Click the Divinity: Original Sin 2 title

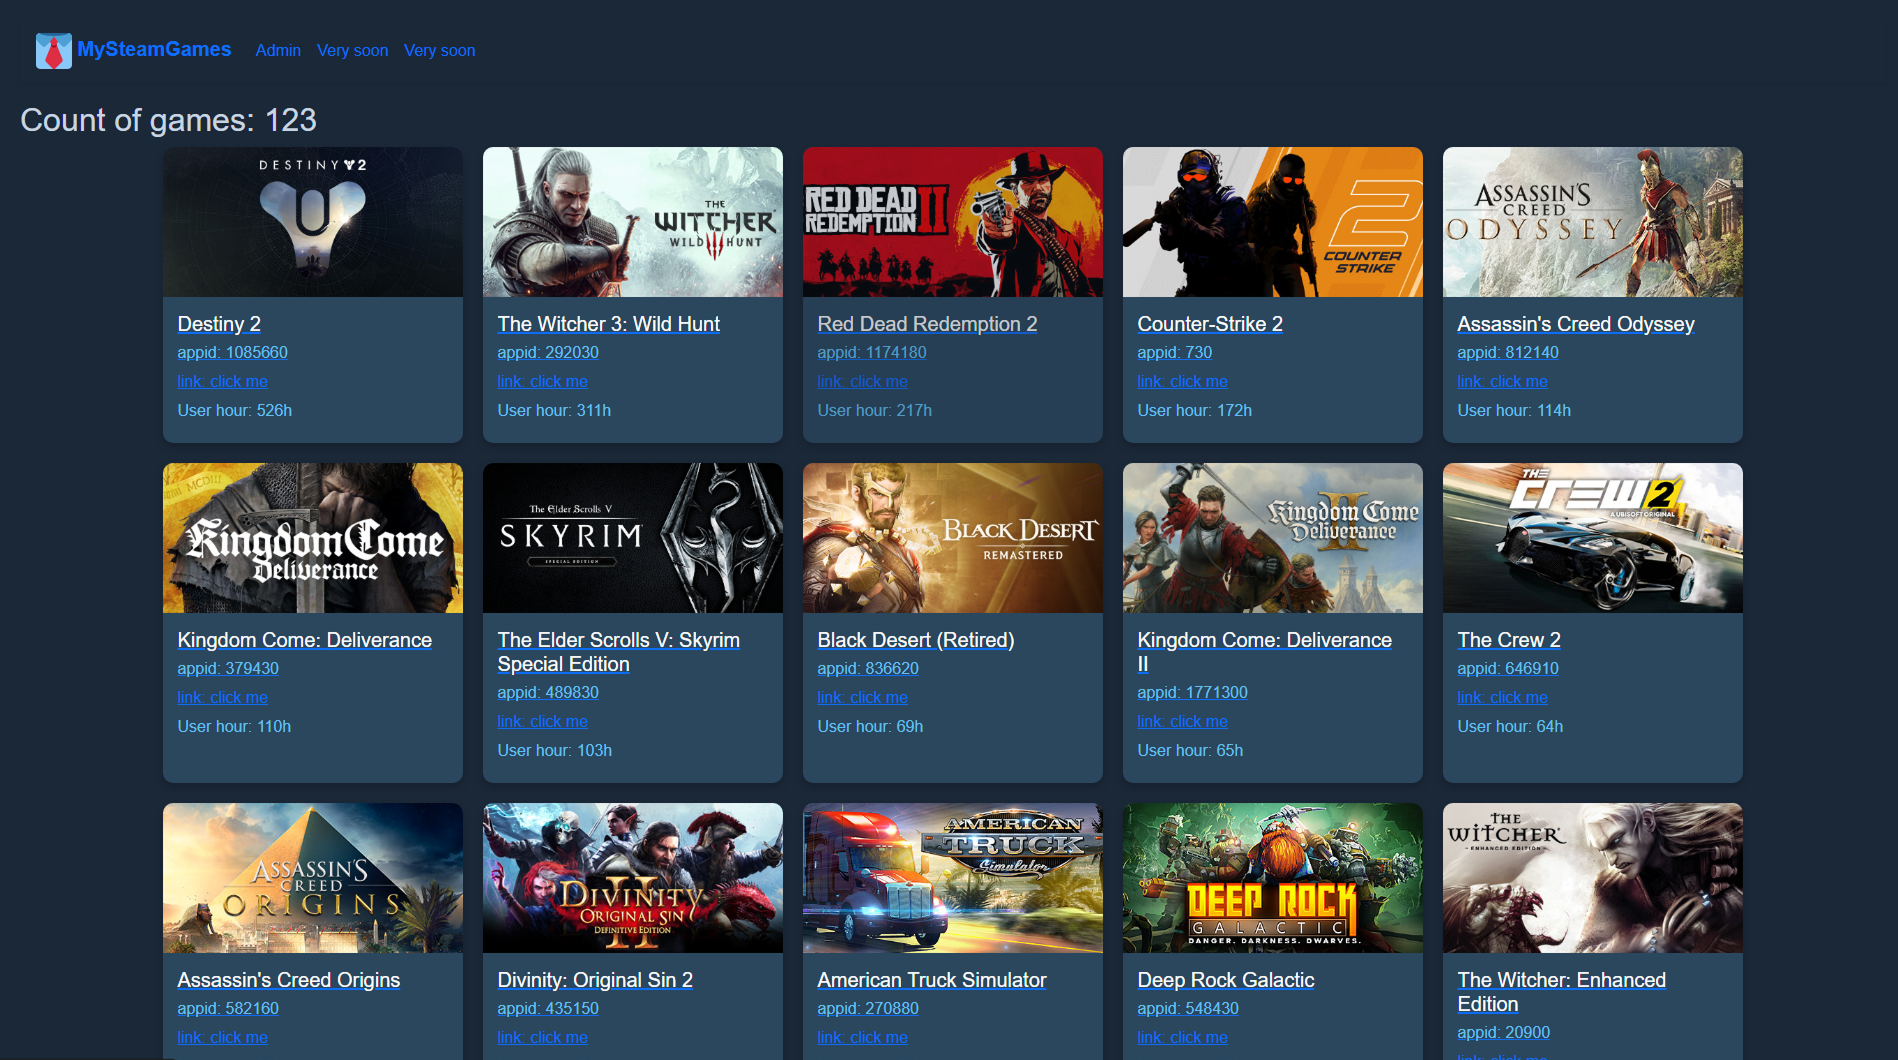point(594,980)
